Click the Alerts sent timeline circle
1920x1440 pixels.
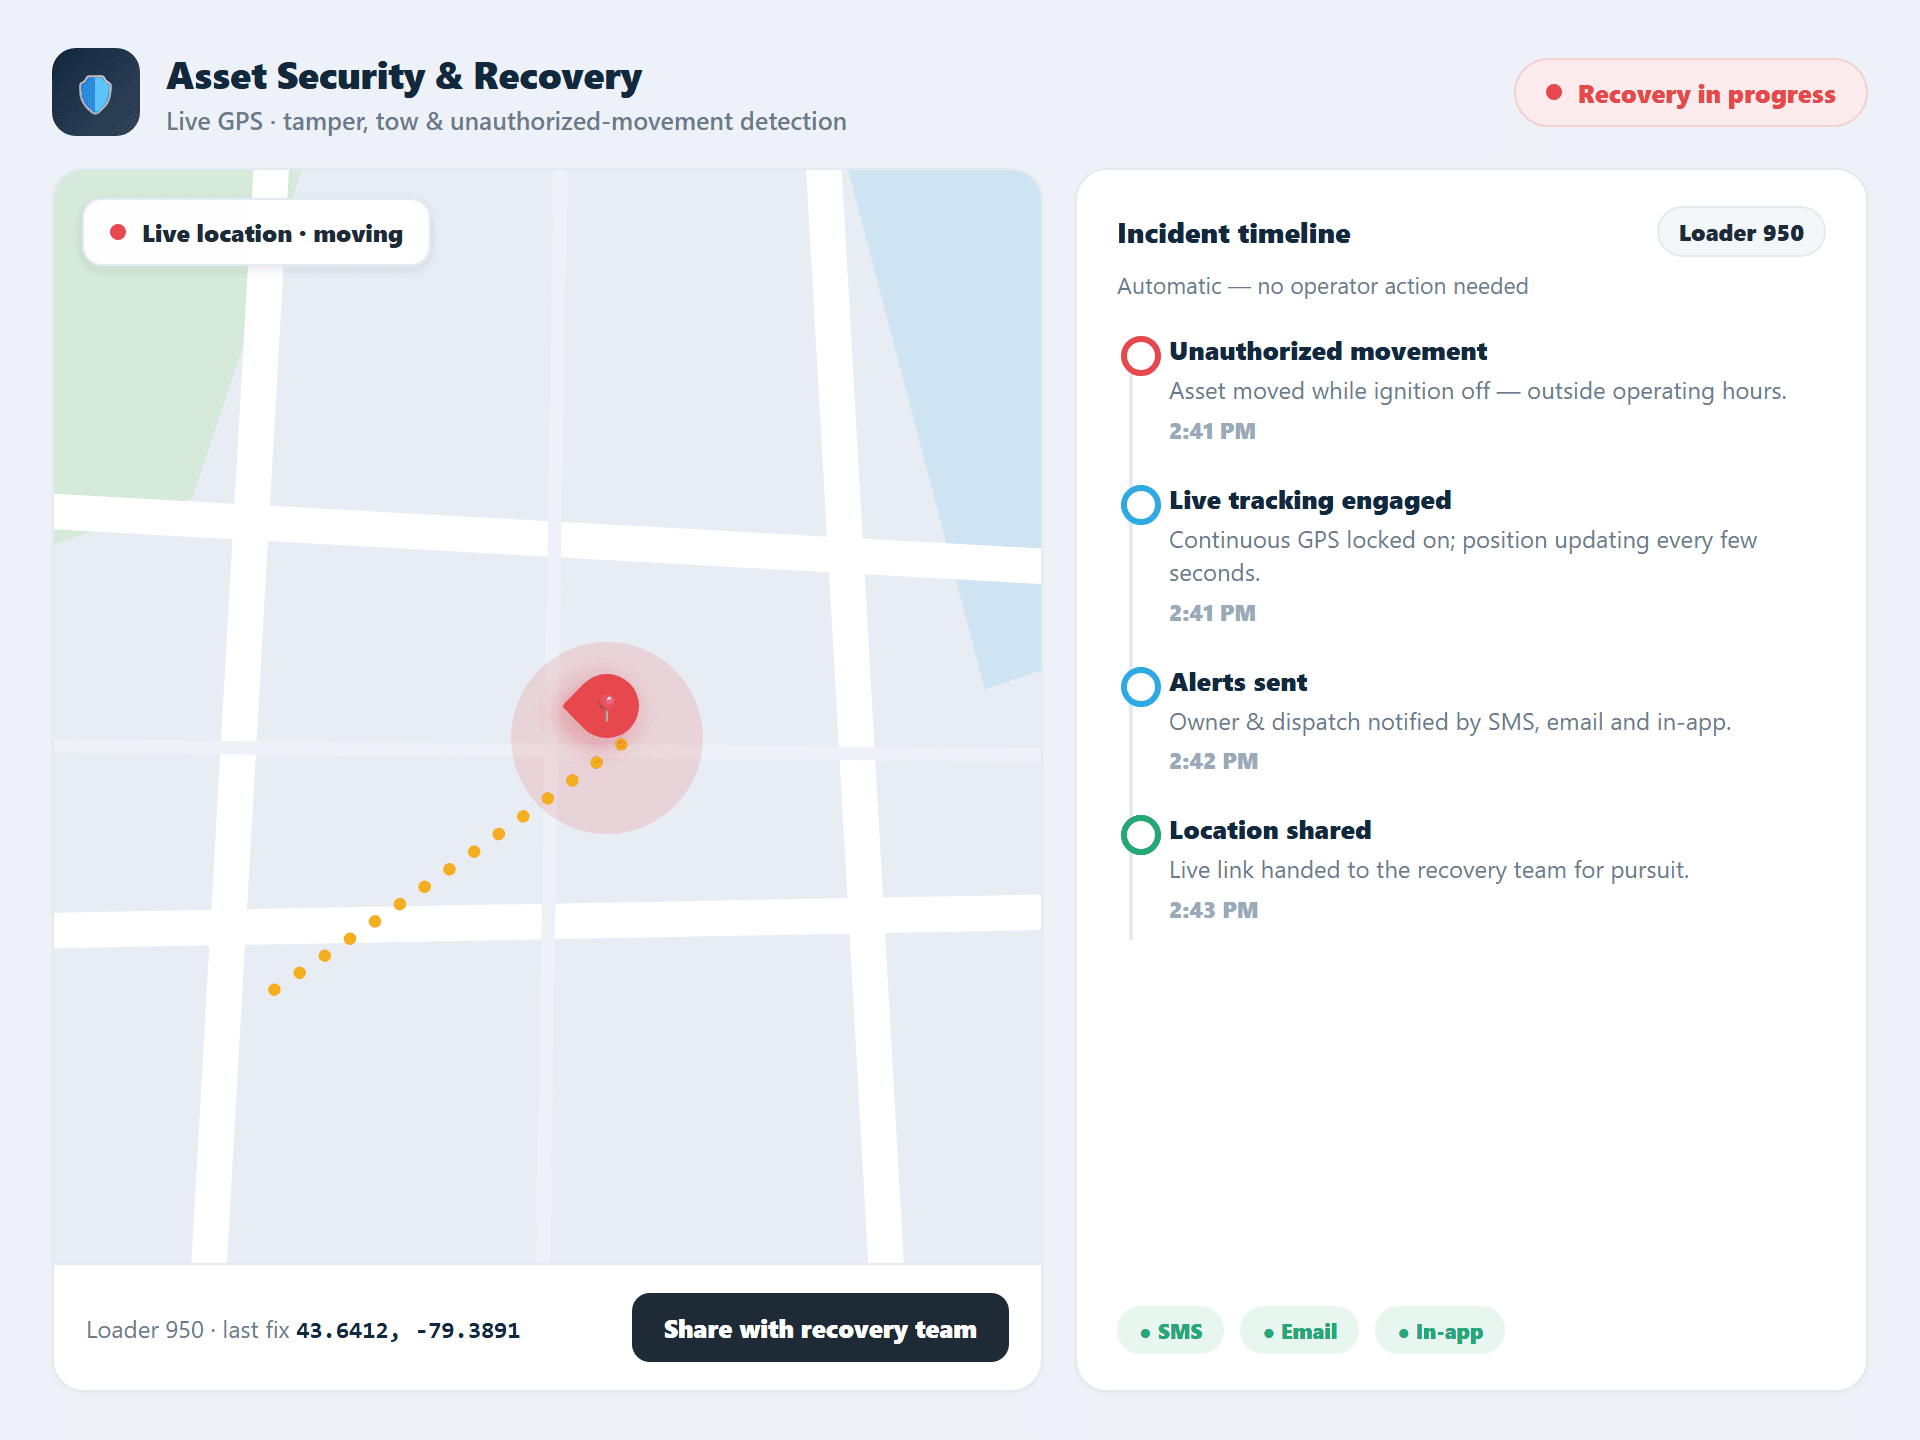click(x=1140, y=687)
